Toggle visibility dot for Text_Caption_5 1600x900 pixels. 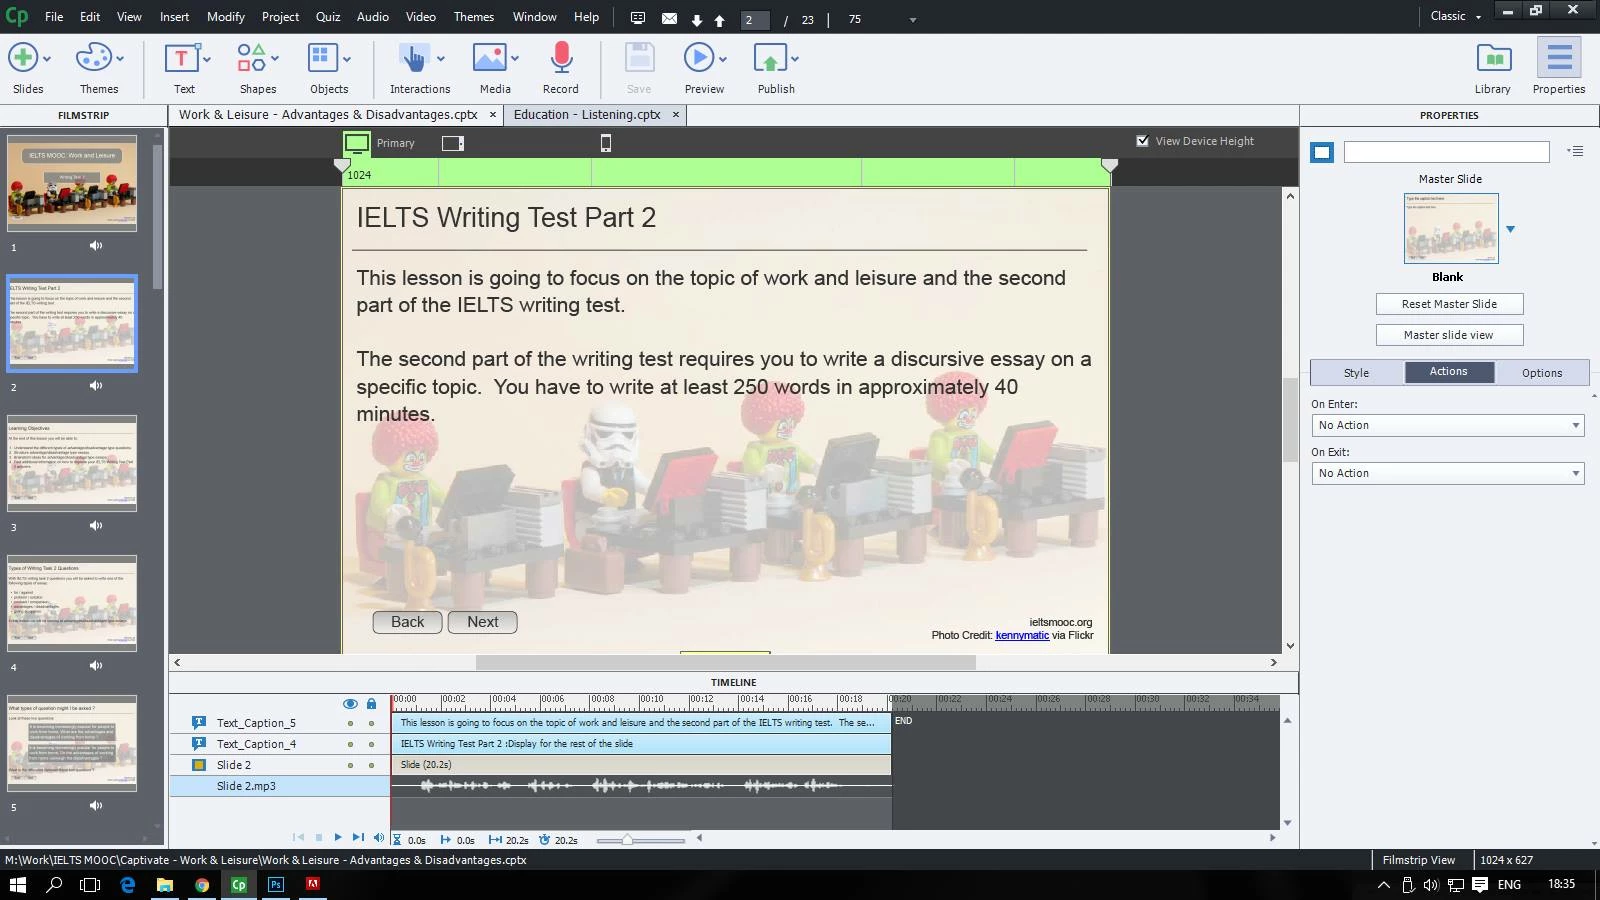point(350,723)
